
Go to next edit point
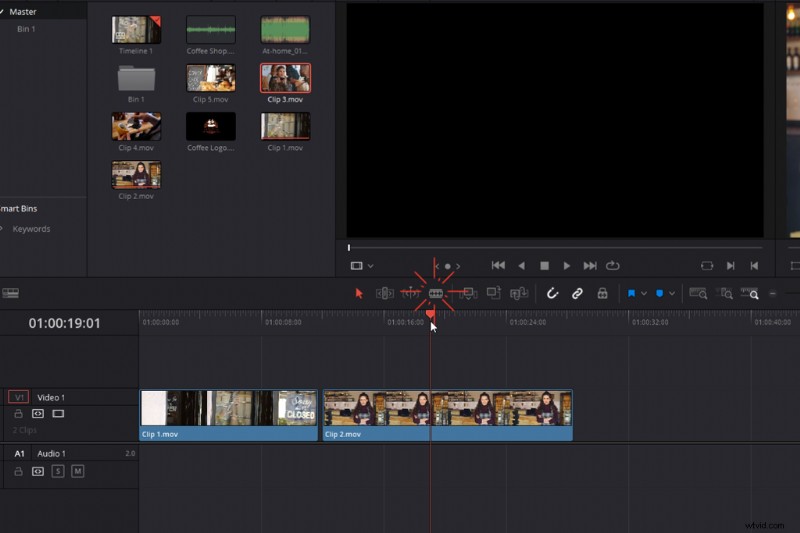(x=731, y=265)
